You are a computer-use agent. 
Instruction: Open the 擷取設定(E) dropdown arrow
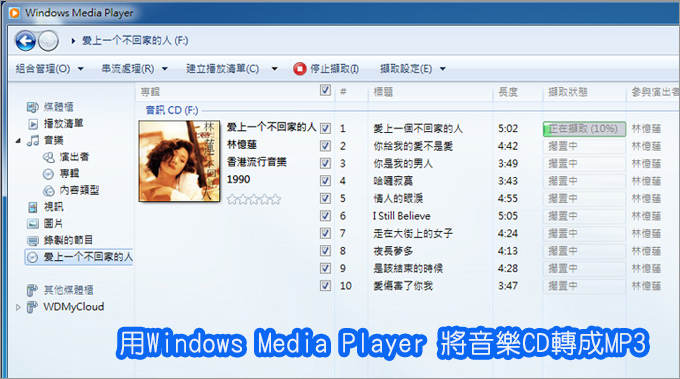[x=442, y=69]
